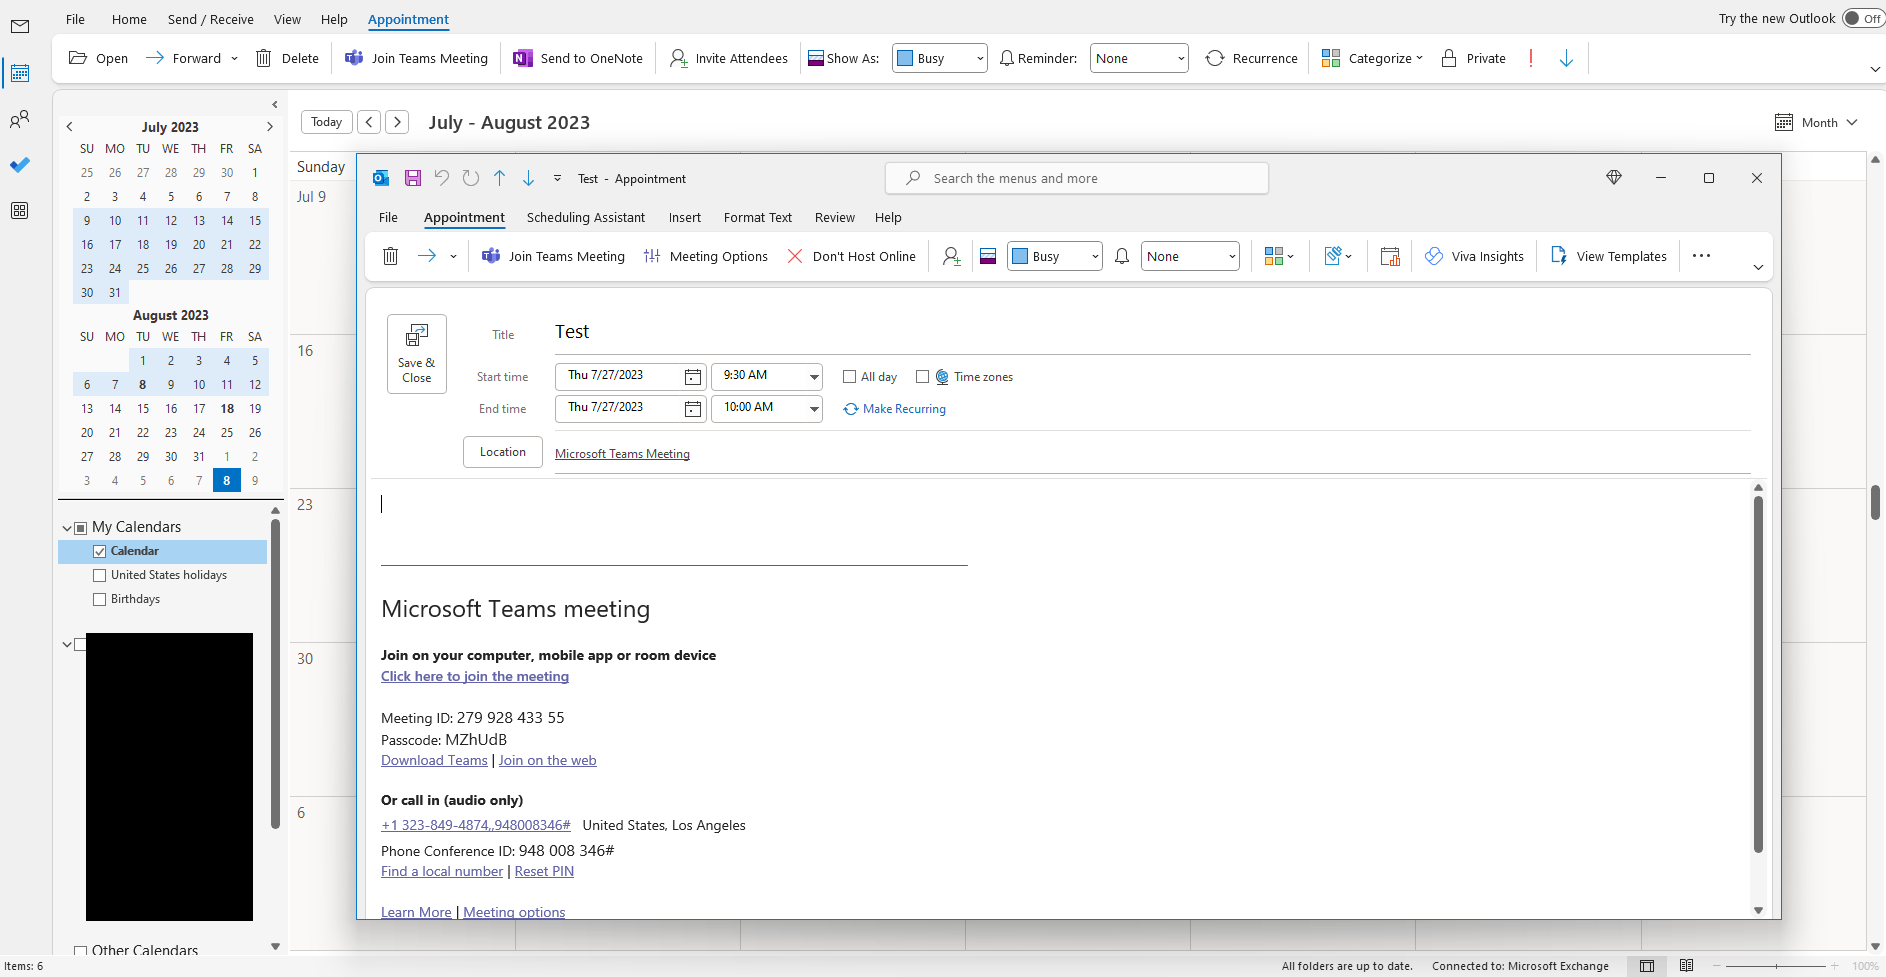Click the appointment Title field
Viewport: 1886px width, 977px height.
tap(1152, 332)
